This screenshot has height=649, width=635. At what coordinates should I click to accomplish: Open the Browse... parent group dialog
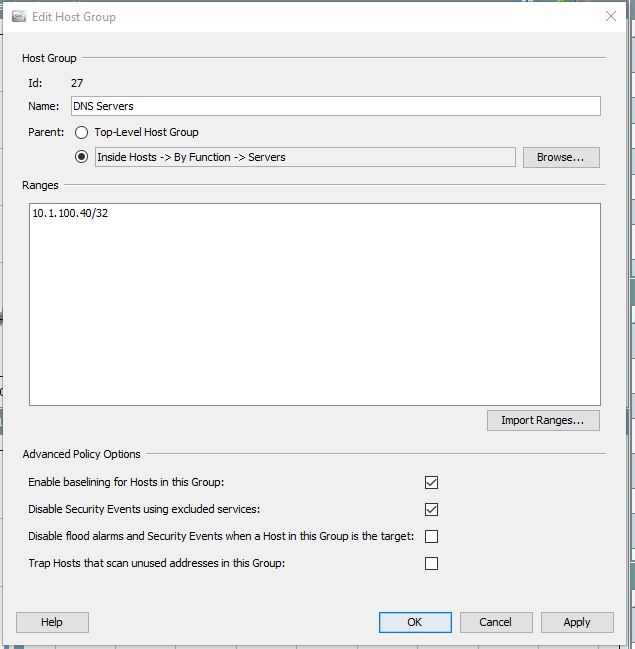pyautogui.click(x=561, y=157)
